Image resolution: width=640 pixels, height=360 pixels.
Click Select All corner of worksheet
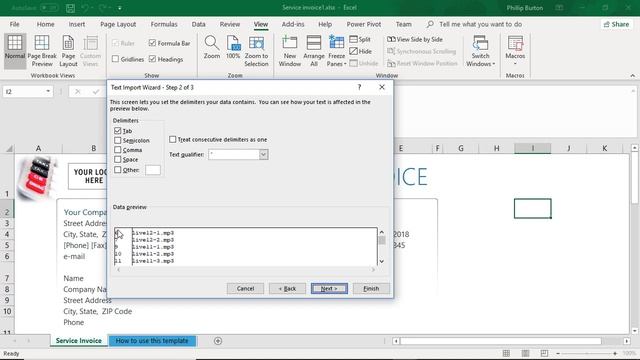pyautogui.click(x=8, y=149)
